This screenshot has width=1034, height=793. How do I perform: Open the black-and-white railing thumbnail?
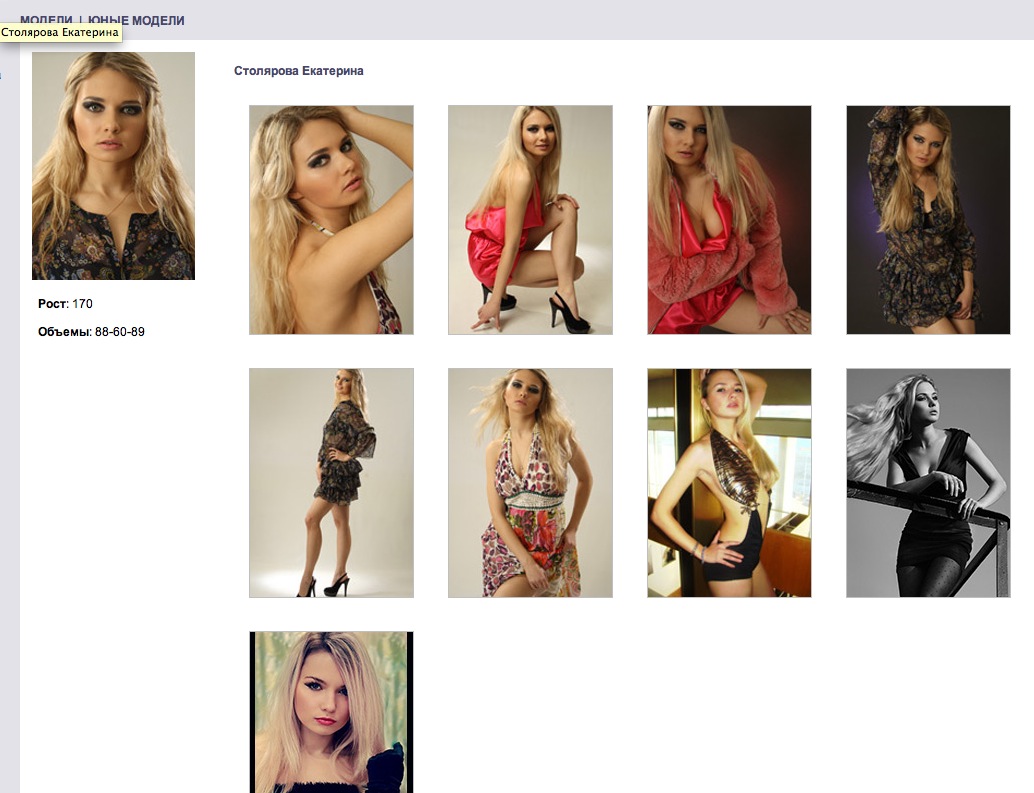[928, 483]
